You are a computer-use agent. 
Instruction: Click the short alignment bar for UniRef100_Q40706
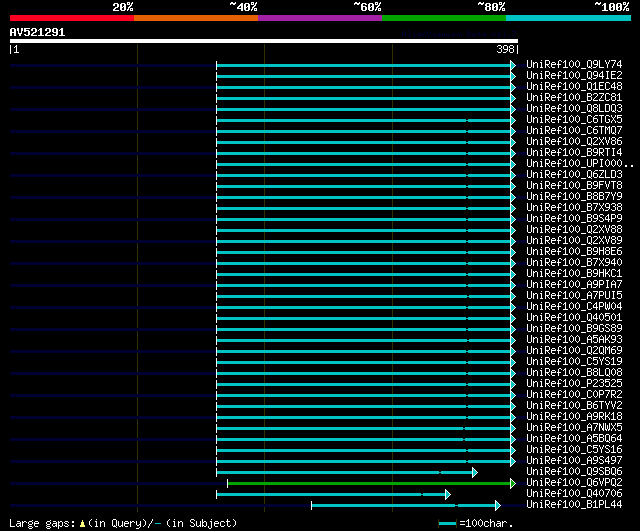(331, 495)
